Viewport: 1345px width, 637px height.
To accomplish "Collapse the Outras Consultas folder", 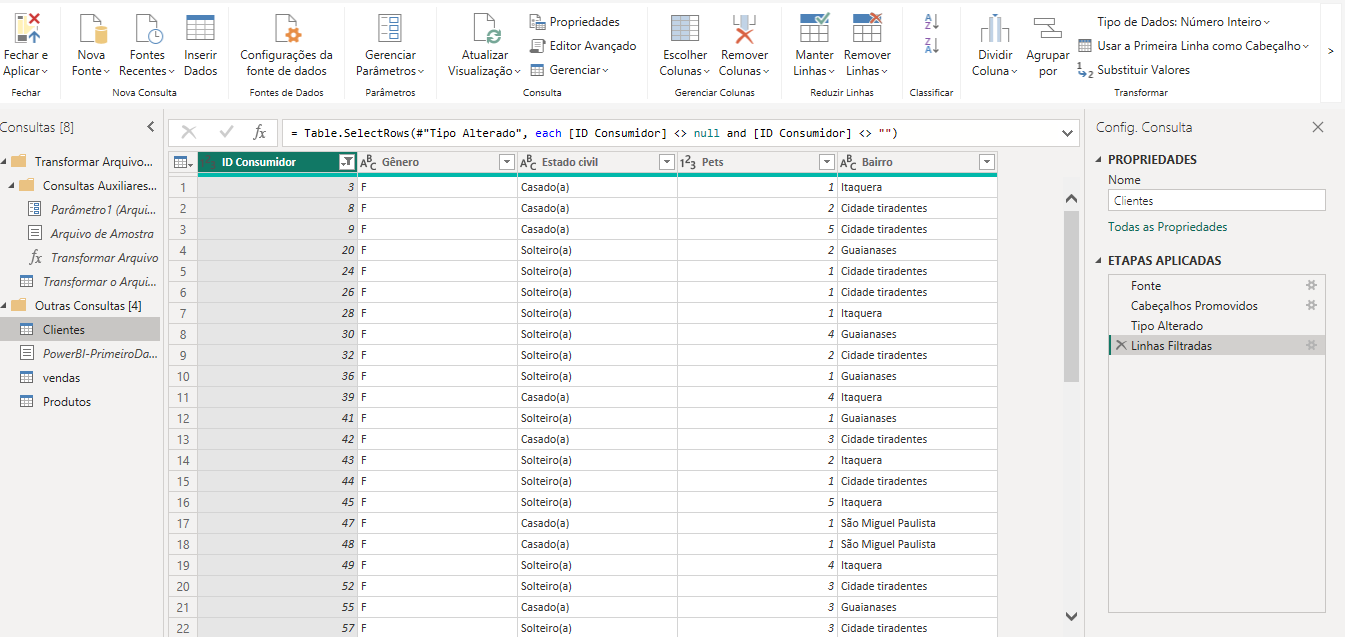I will (6, 305).
